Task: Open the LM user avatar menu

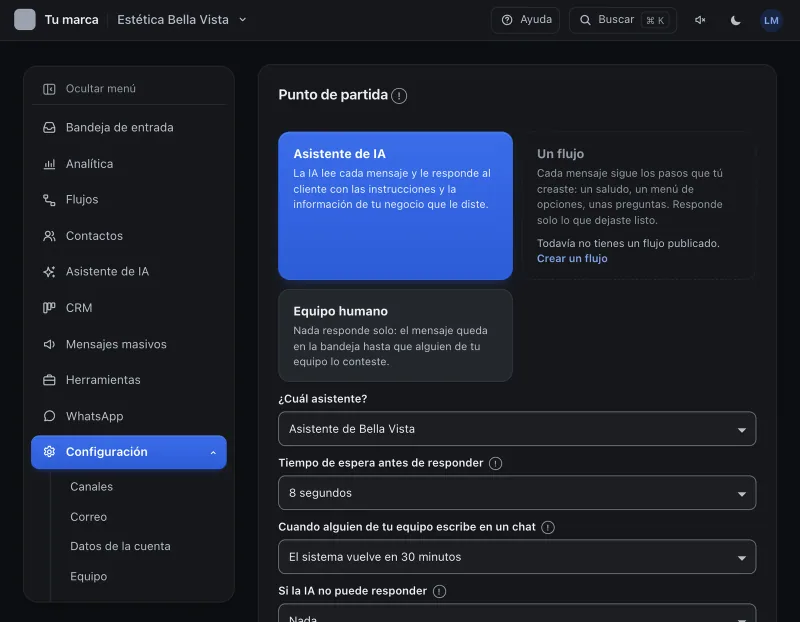Action: pos(771,20)
